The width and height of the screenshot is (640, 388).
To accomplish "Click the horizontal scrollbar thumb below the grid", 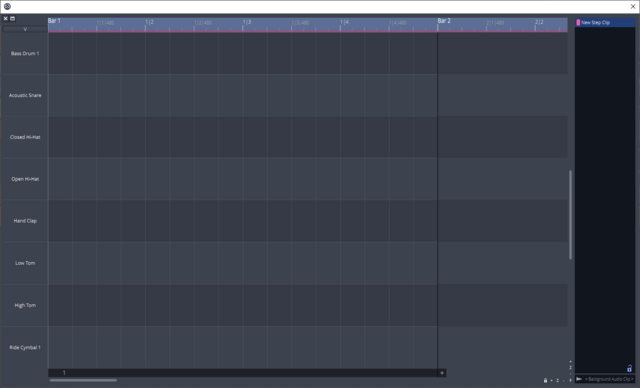I will point(83,380).
